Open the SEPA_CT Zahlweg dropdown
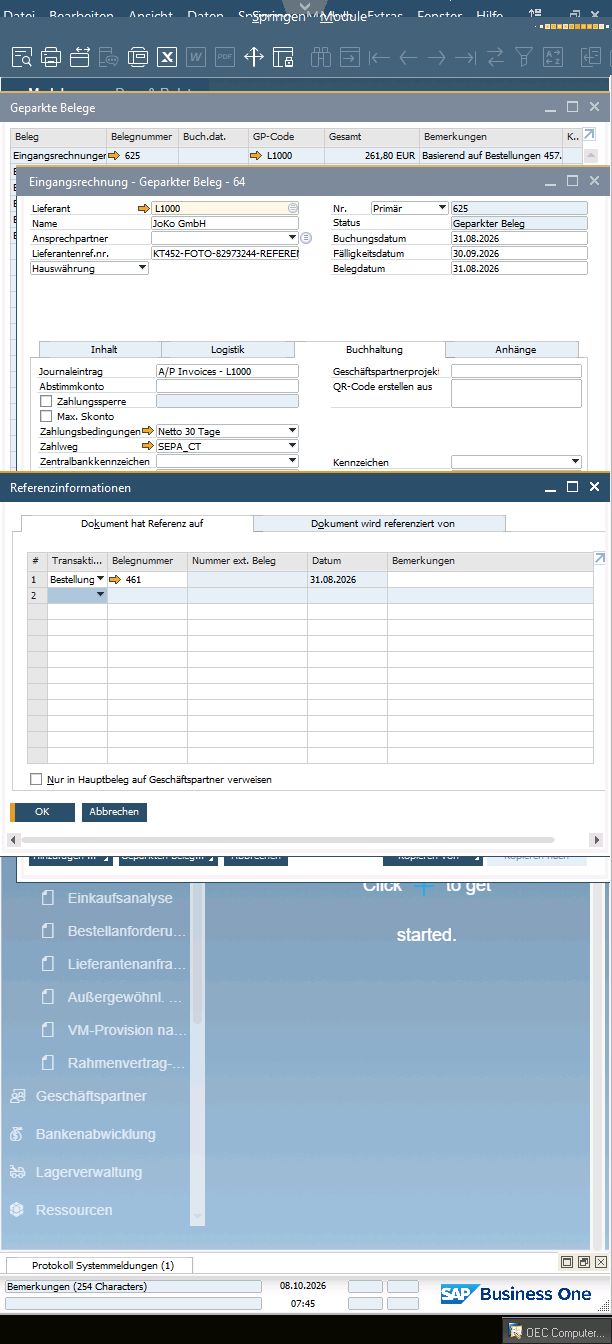Viewport: 612px width, 1344px height. (292, 446)
